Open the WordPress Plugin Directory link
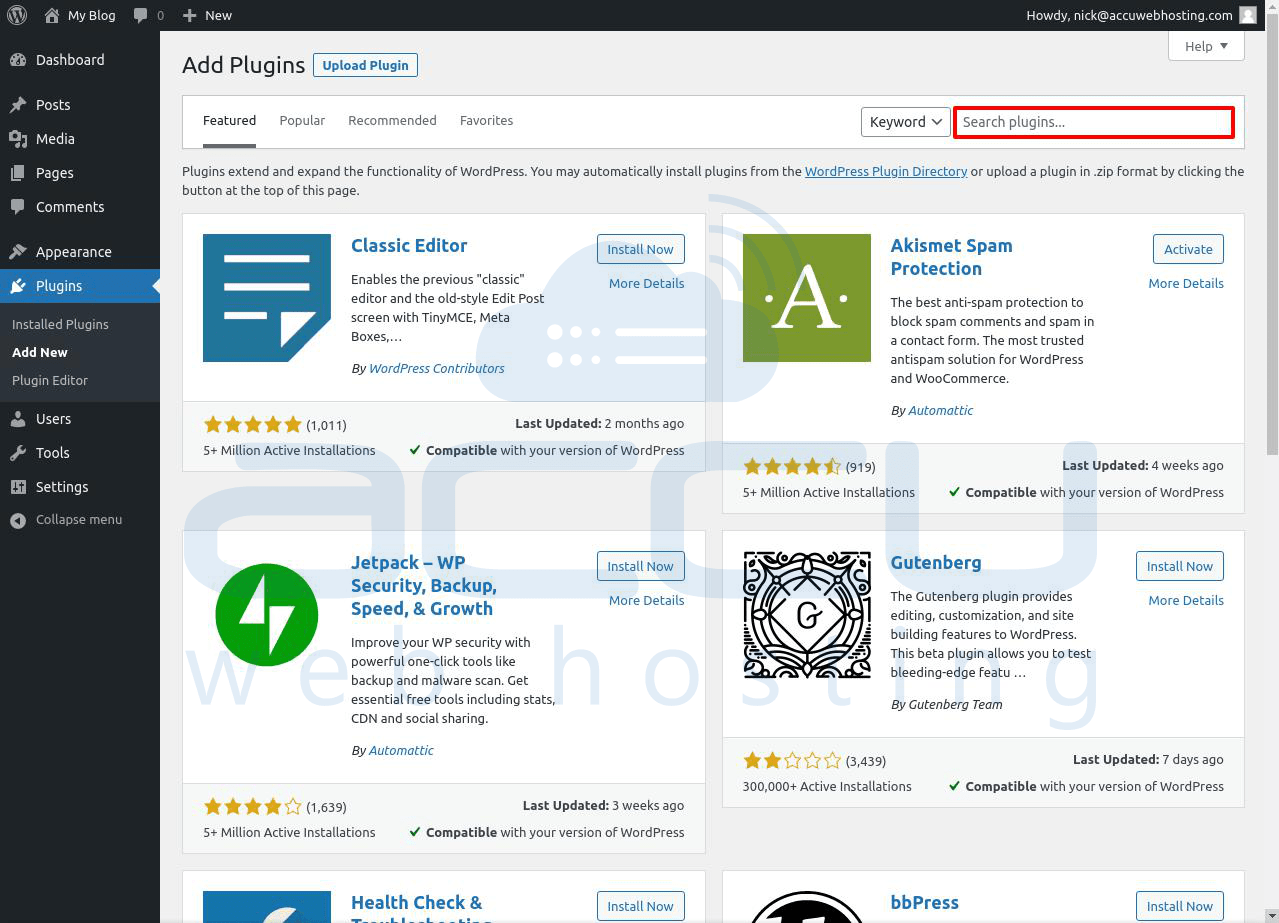 pos(885,171)
